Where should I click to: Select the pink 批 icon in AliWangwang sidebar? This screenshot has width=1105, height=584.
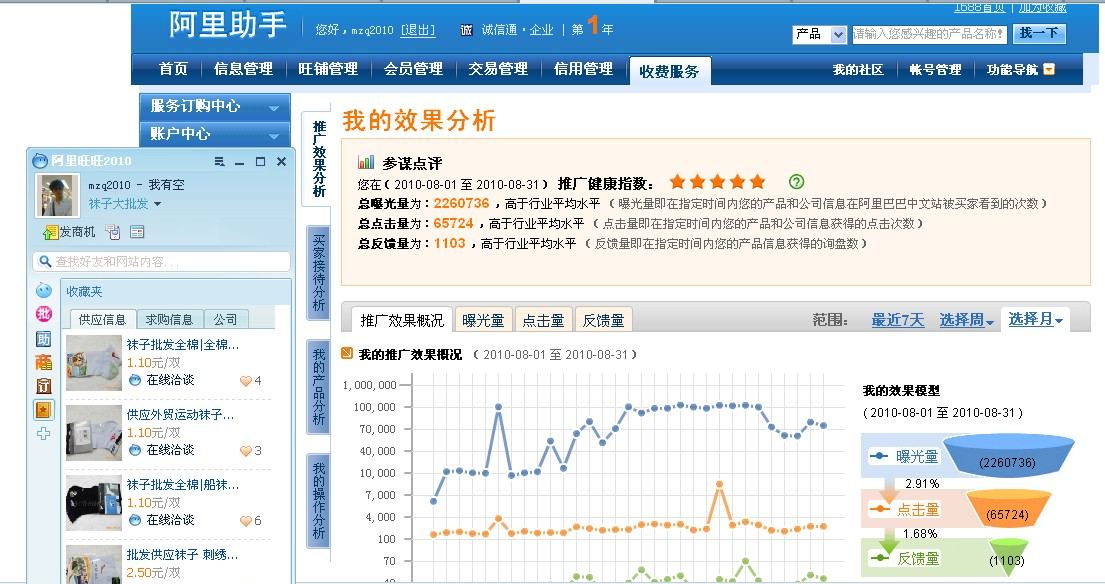click(x=44, y=314)
